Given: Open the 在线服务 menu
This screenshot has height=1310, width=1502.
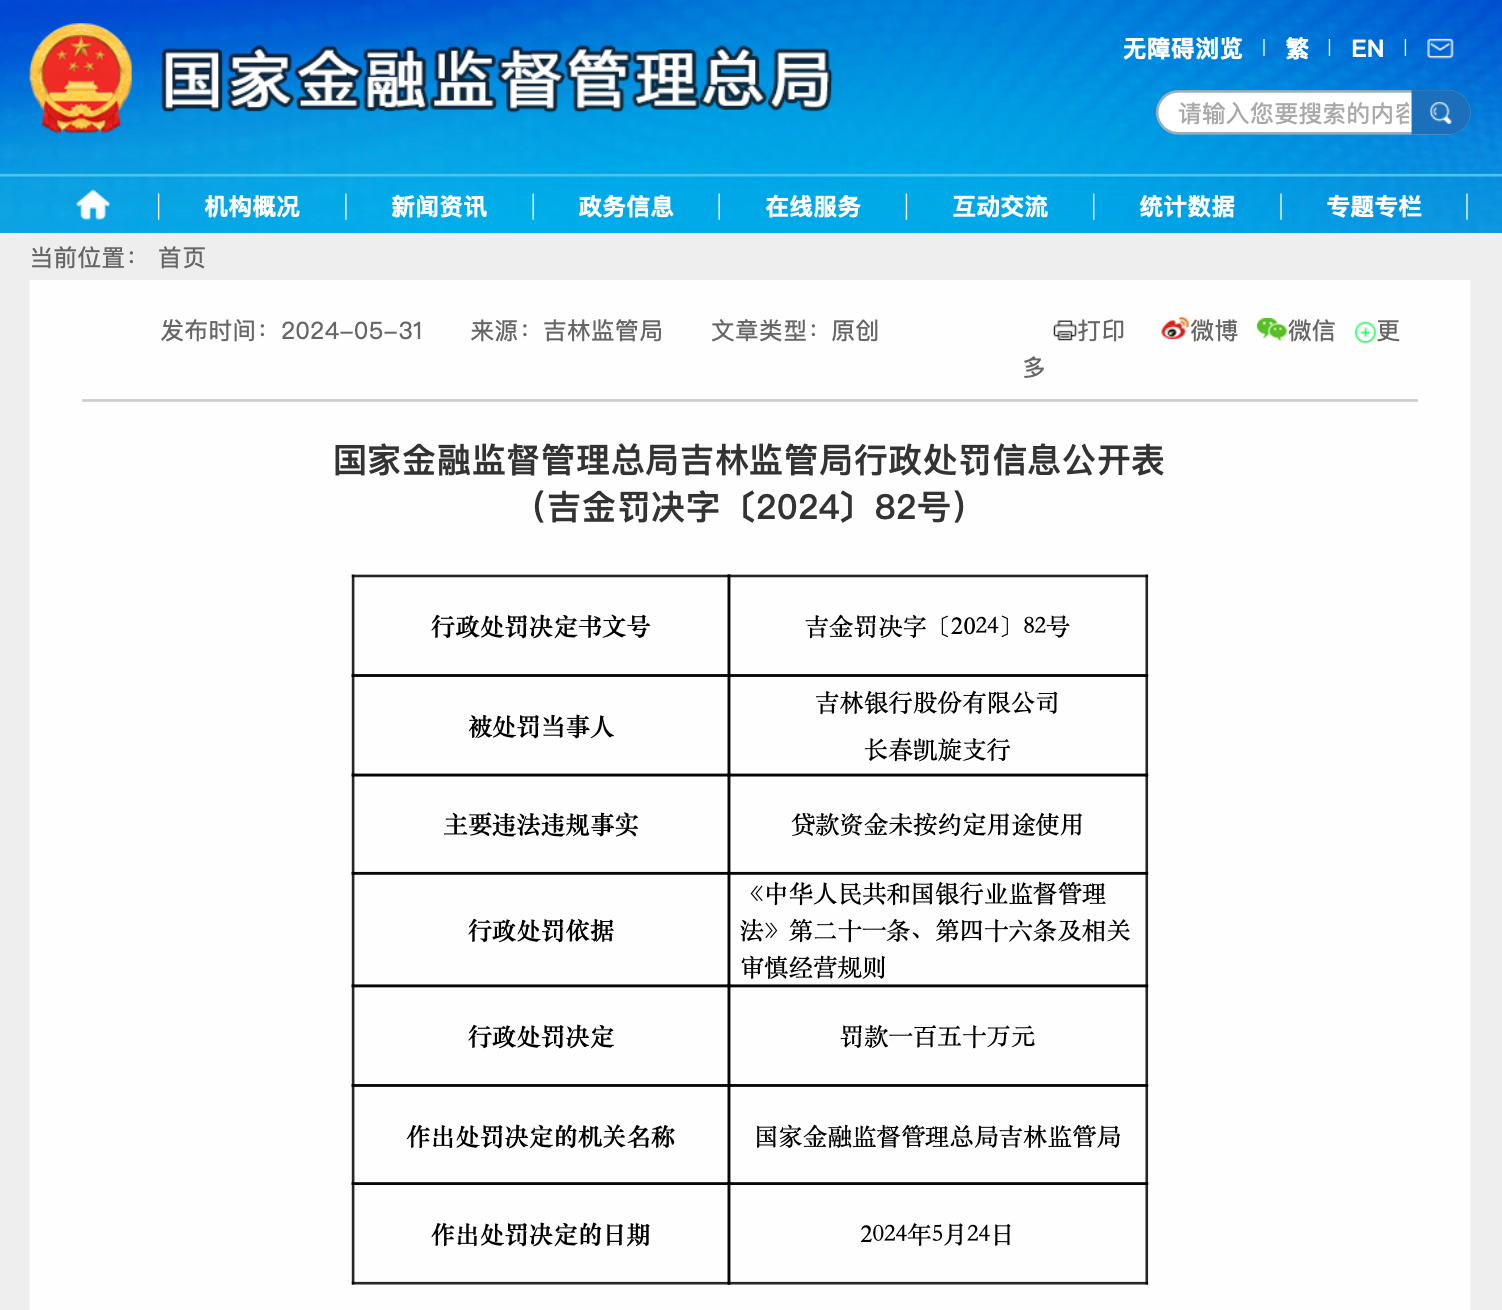Looking at the screenshot, I should 813,207.
